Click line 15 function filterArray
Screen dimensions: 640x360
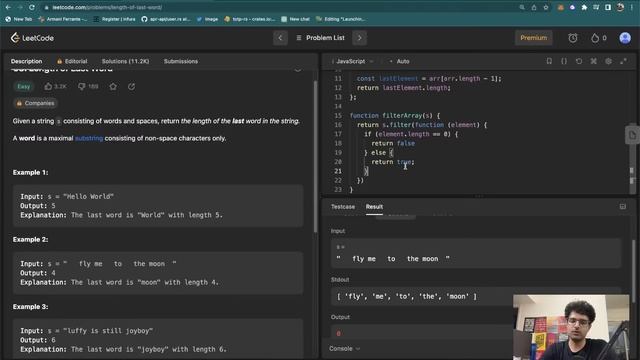click(395, 116)
